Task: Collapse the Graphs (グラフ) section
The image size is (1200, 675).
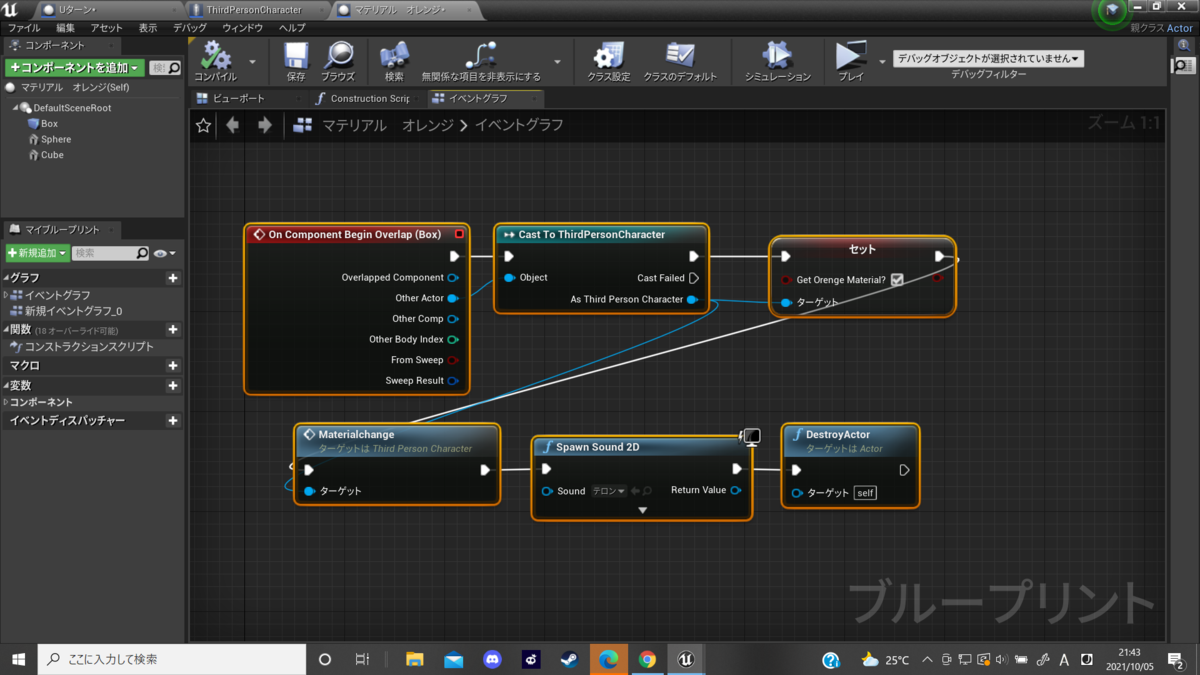Action: point(6,278)
